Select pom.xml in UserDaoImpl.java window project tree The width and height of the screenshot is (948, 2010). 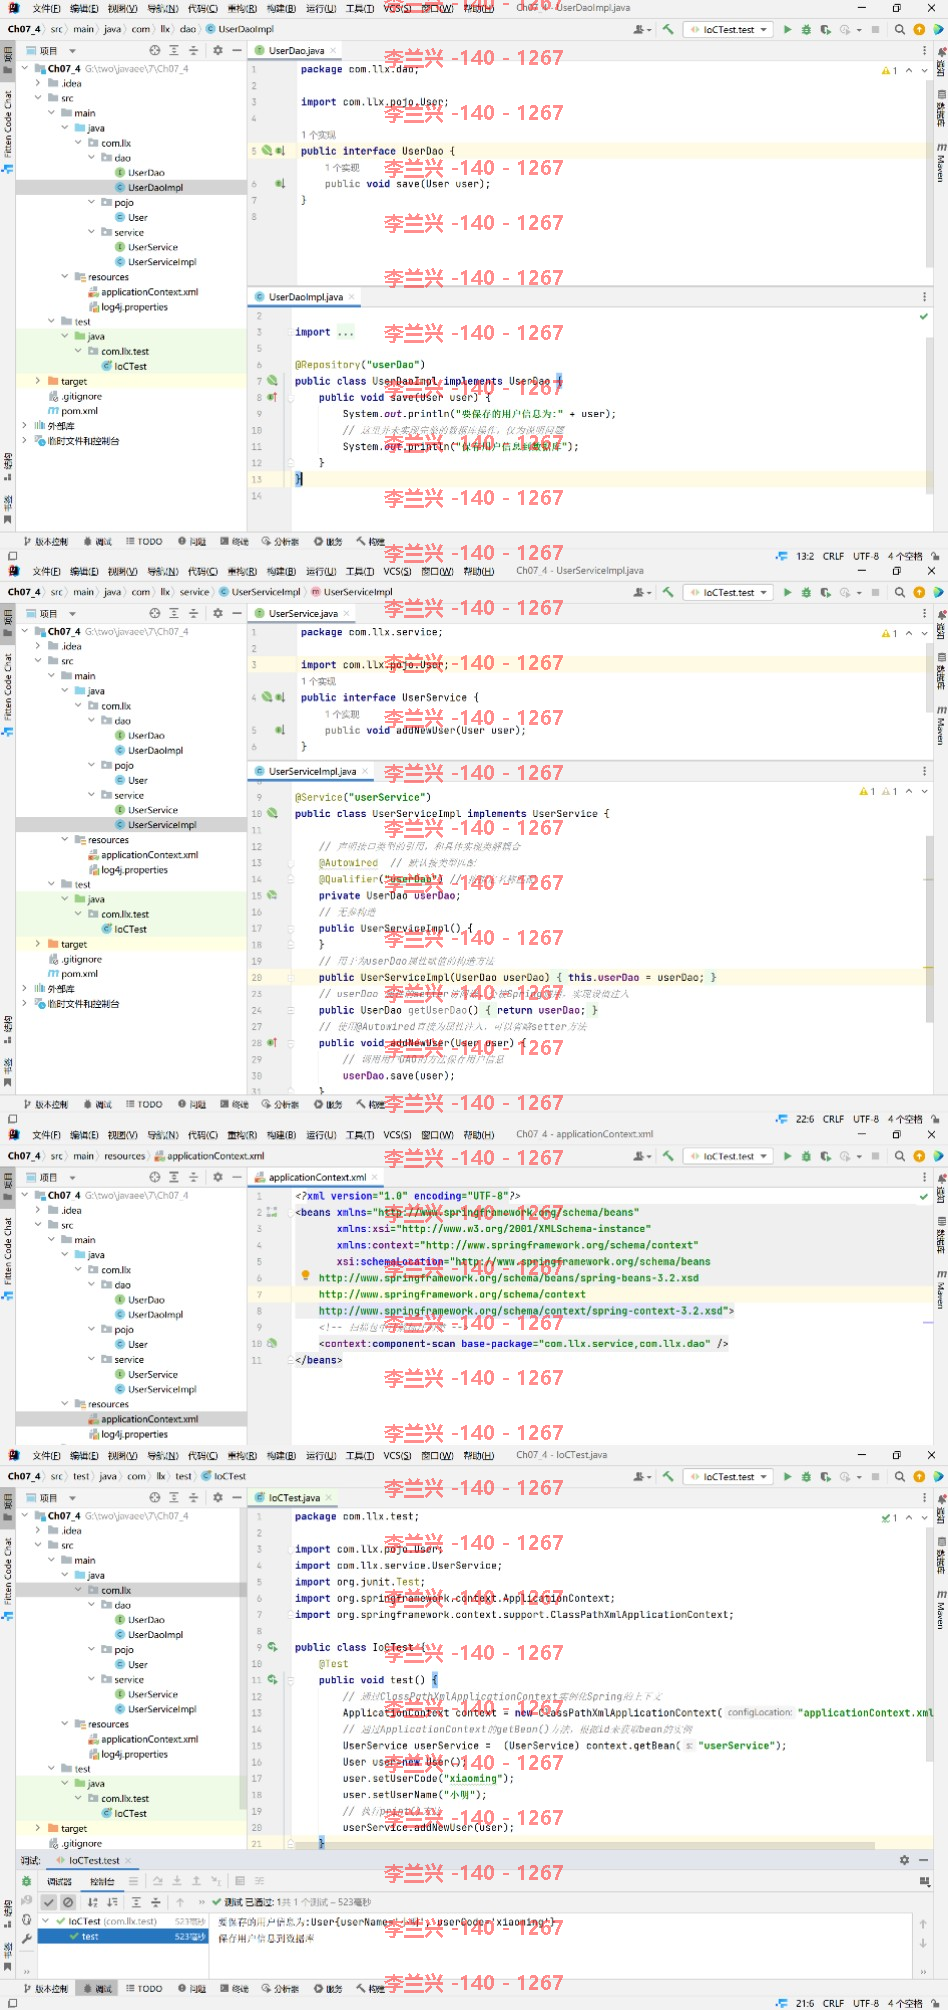pos(79,411)
